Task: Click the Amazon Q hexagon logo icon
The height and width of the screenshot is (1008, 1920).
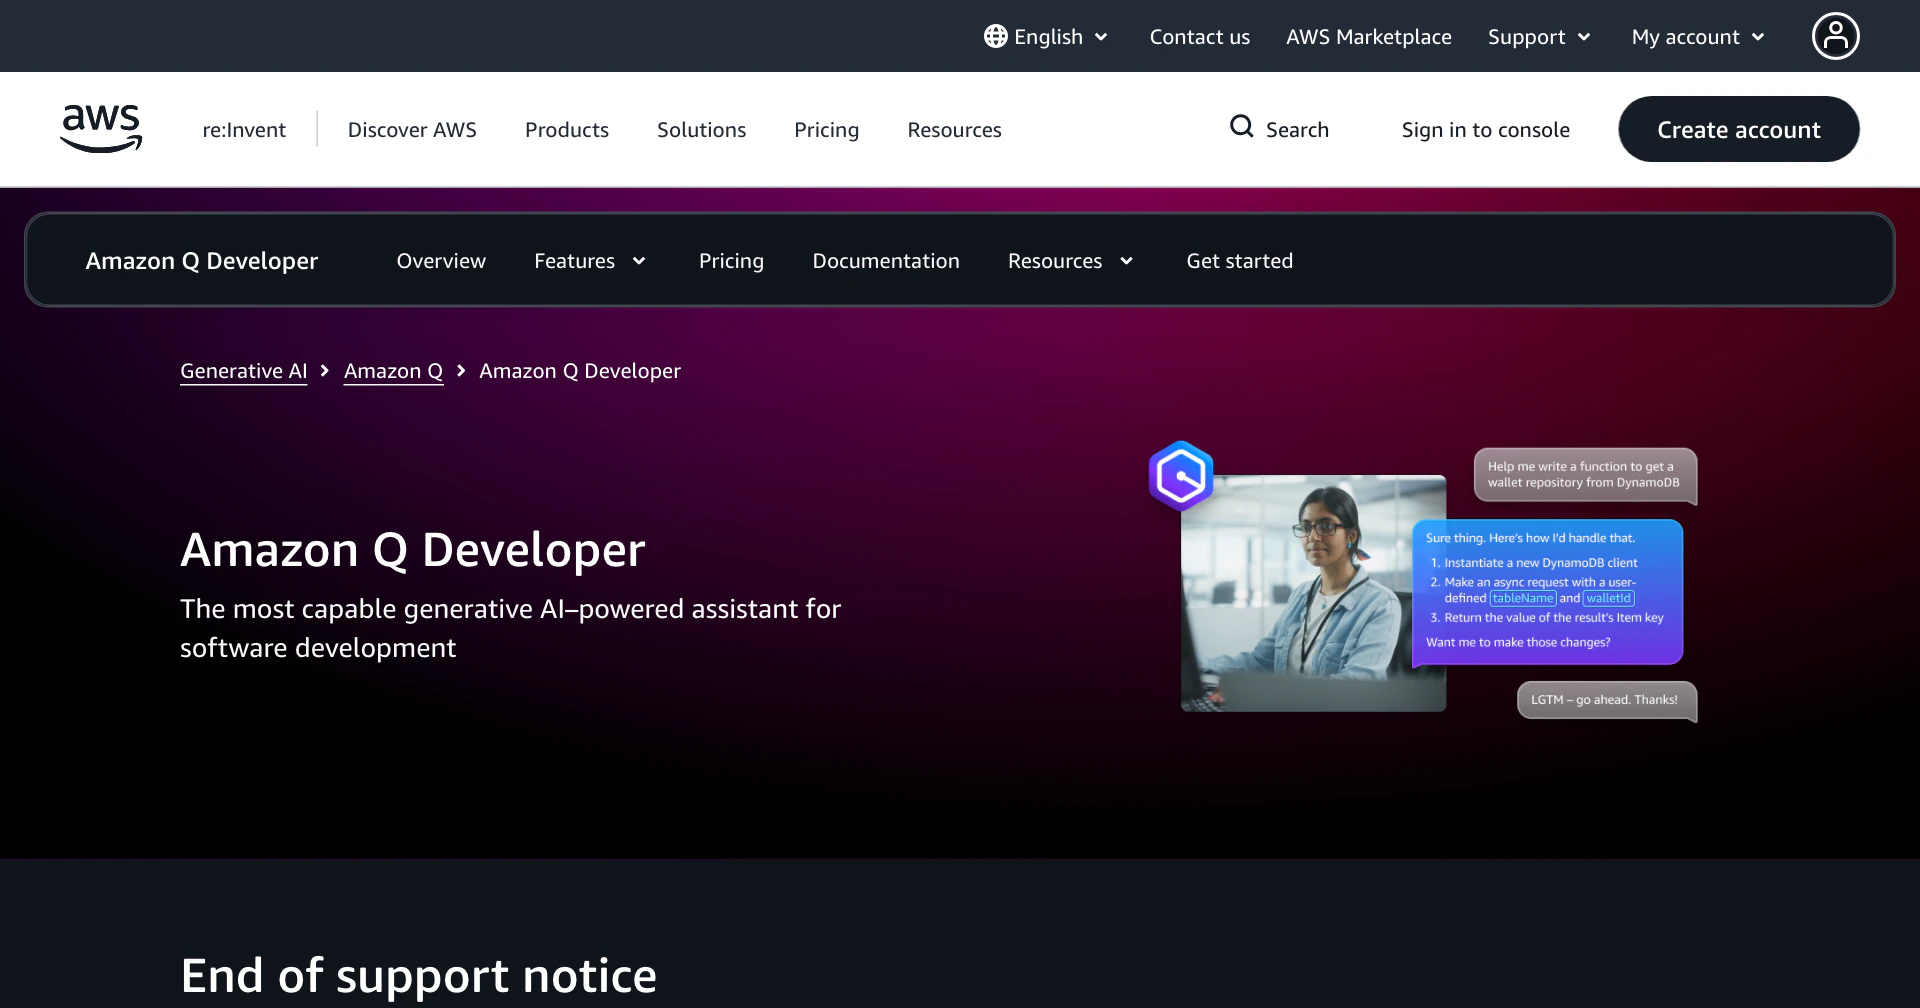Action: [x=1181, y=476]
